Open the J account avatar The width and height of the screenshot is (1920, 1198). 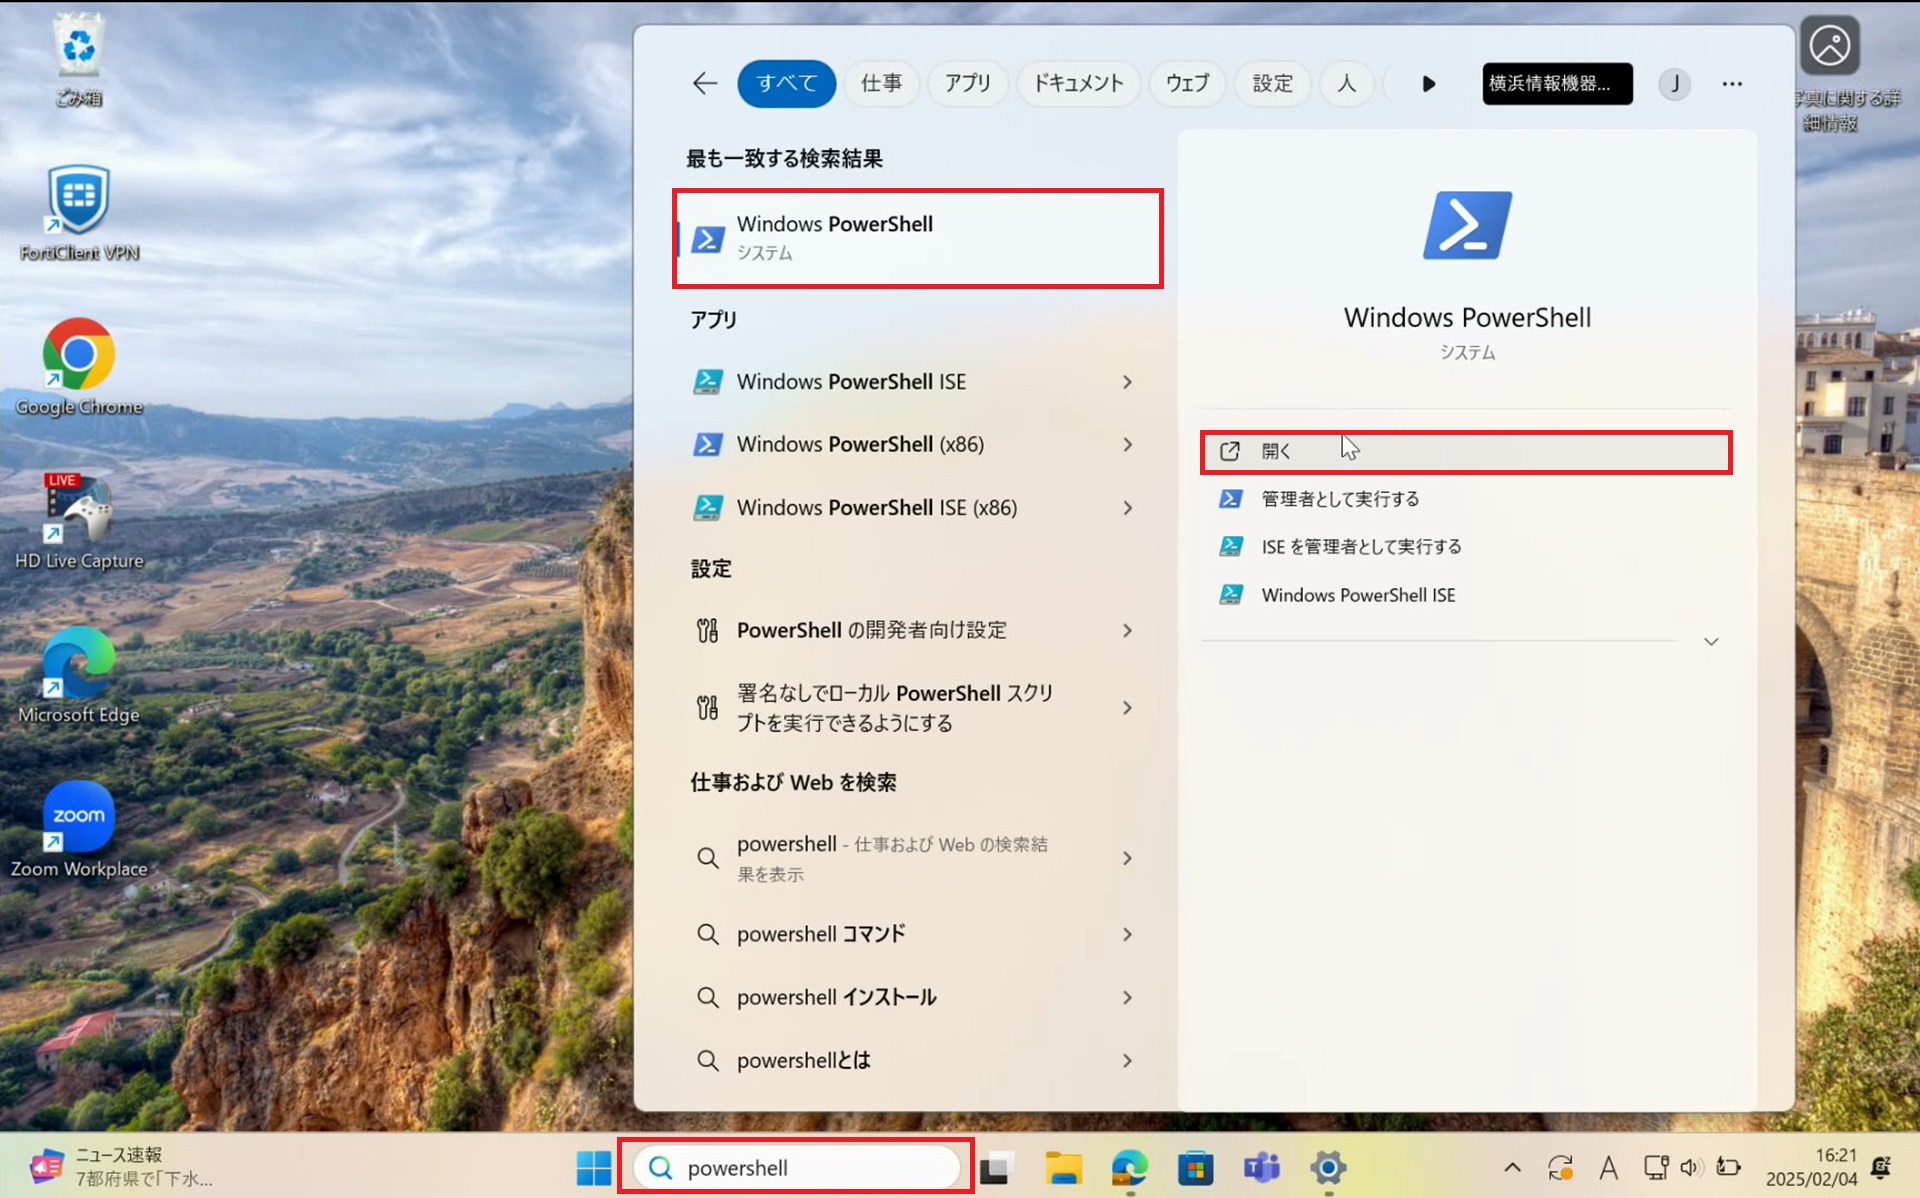(x=1674, y=83)
